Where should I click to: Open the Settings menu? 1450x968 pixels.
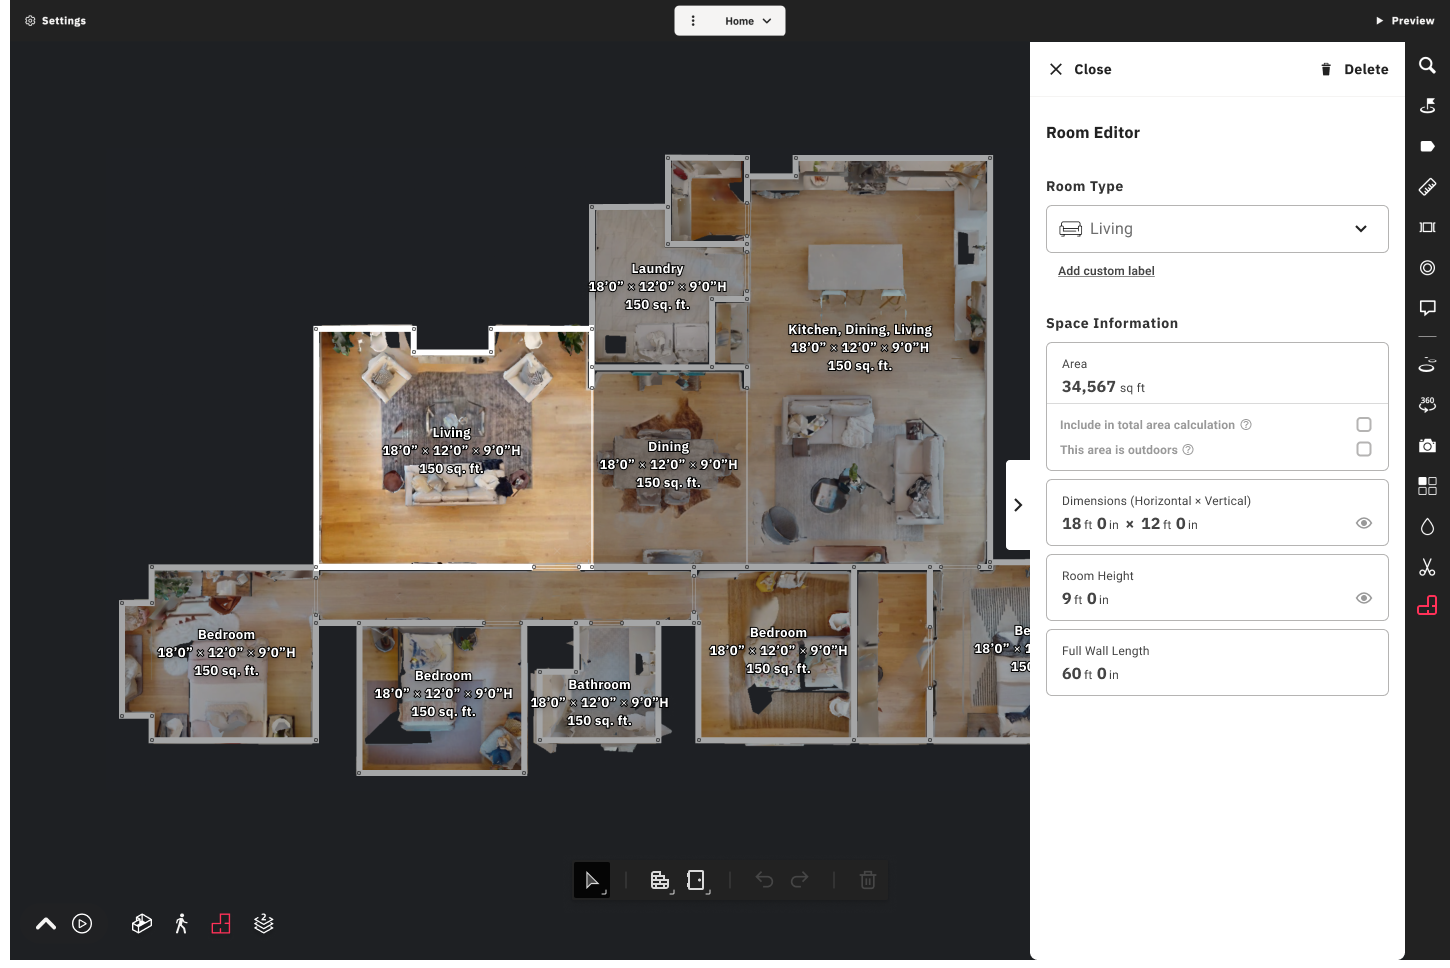pyautogui.click(x=54, y=20)
